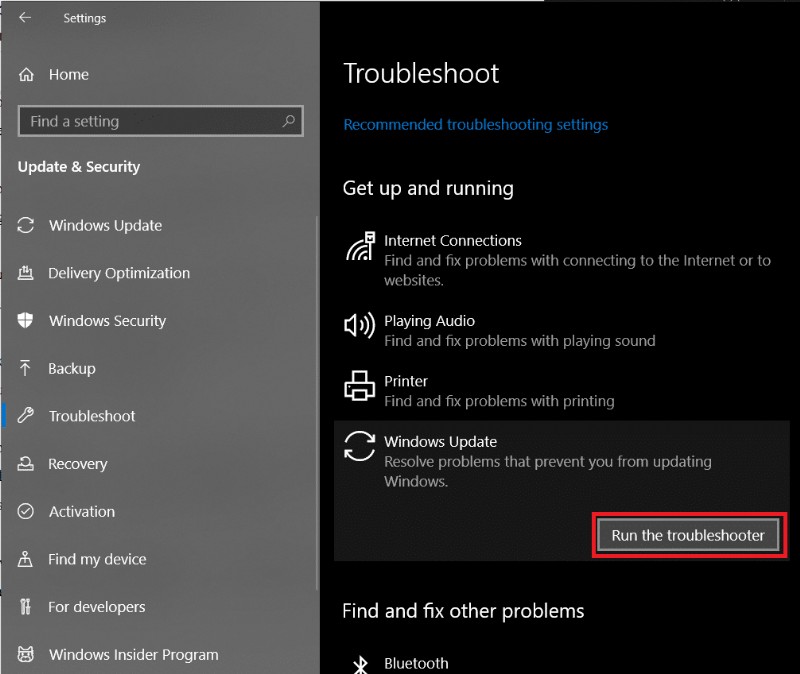Click the For developers icon

(24, 607)
